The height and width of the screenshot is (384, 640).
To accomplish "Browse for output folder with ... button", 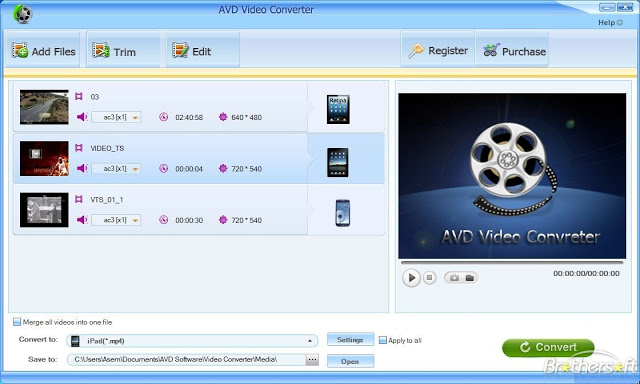I will pos(312,360).
